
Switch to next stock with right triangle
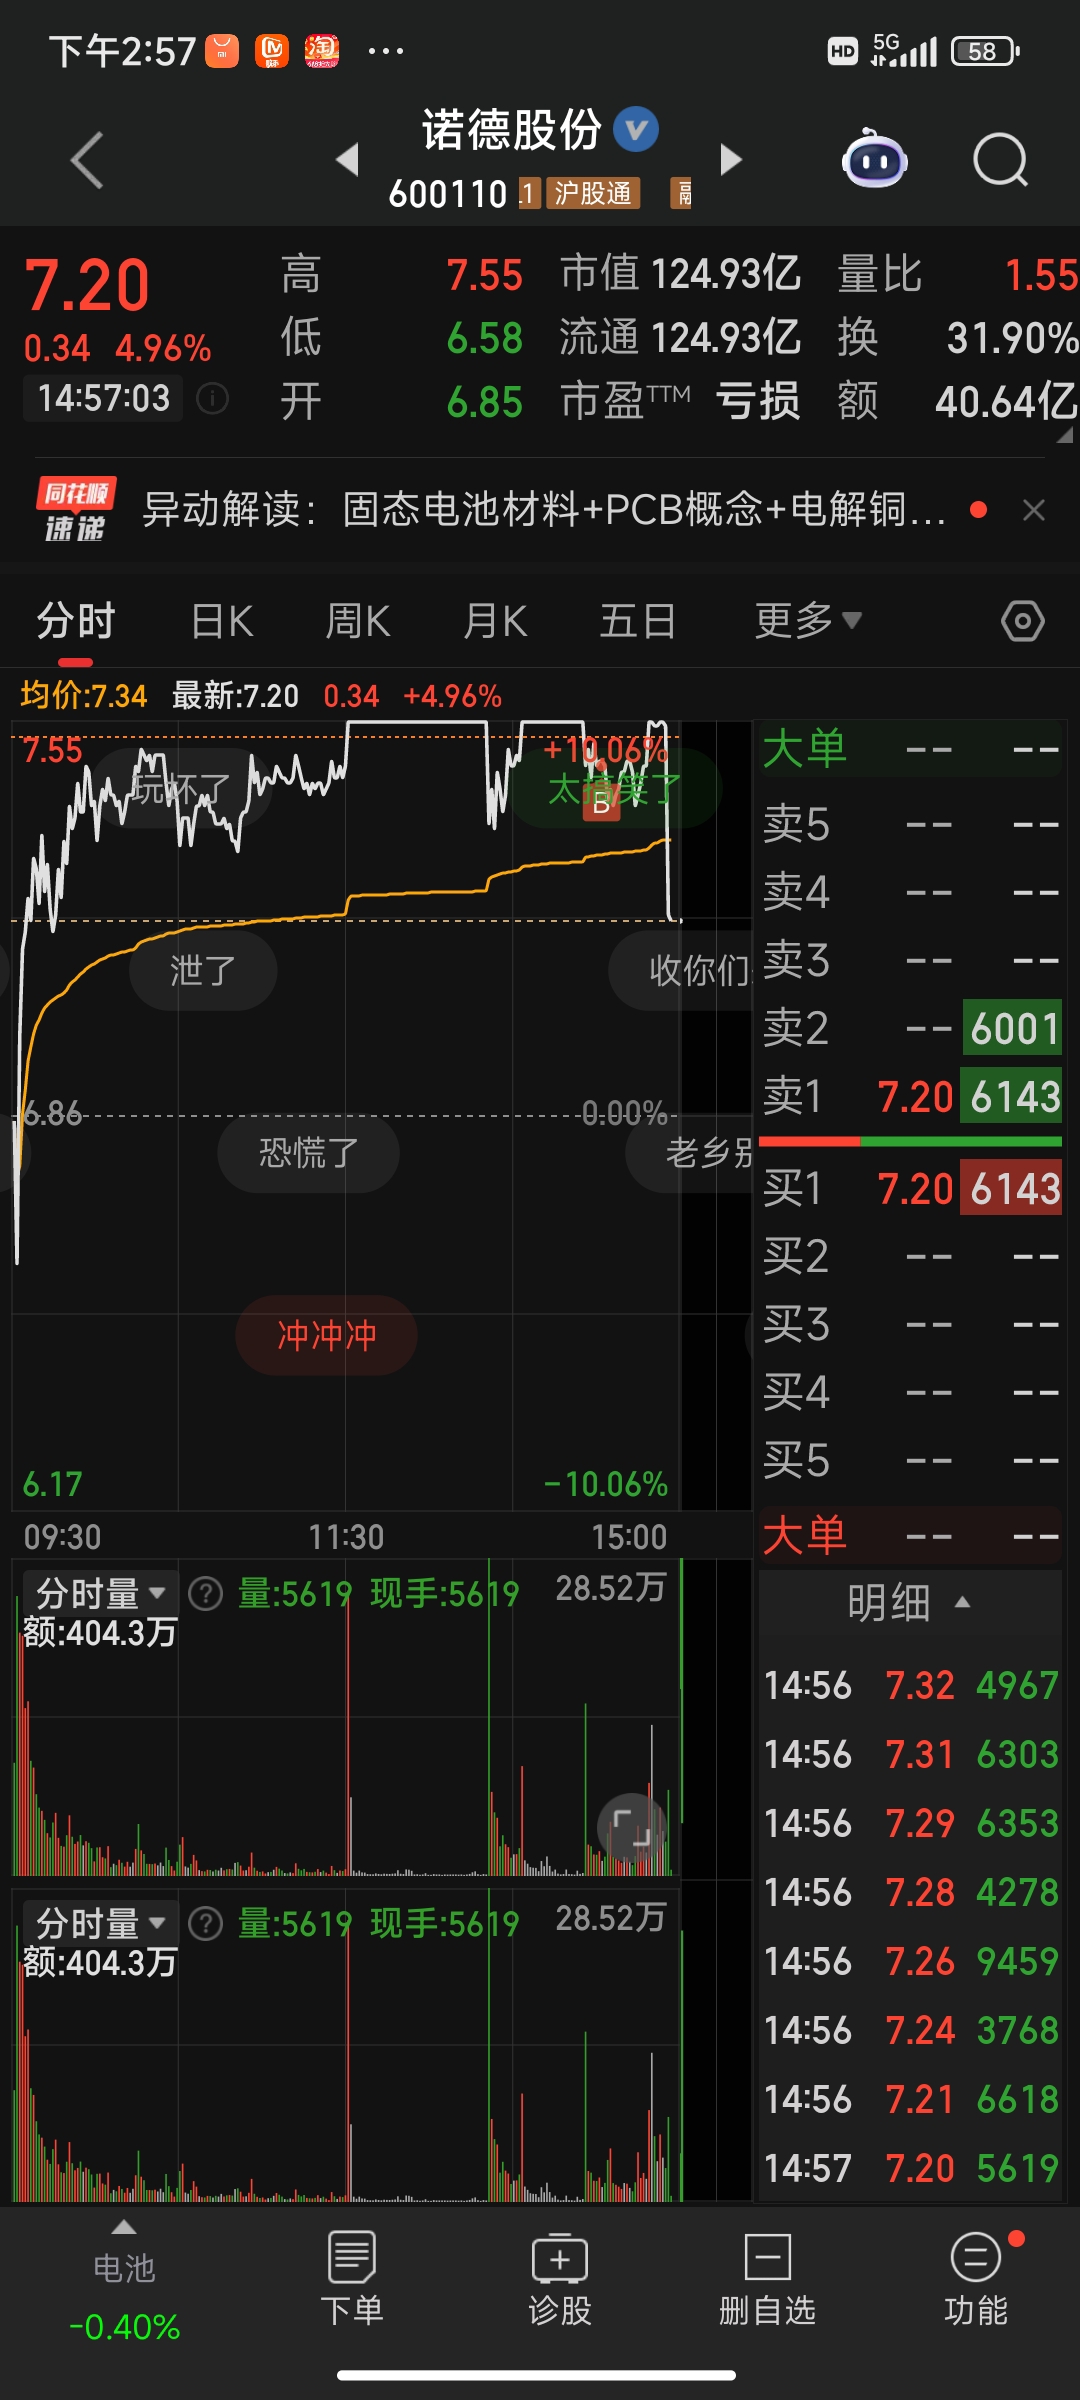[731, 159]
